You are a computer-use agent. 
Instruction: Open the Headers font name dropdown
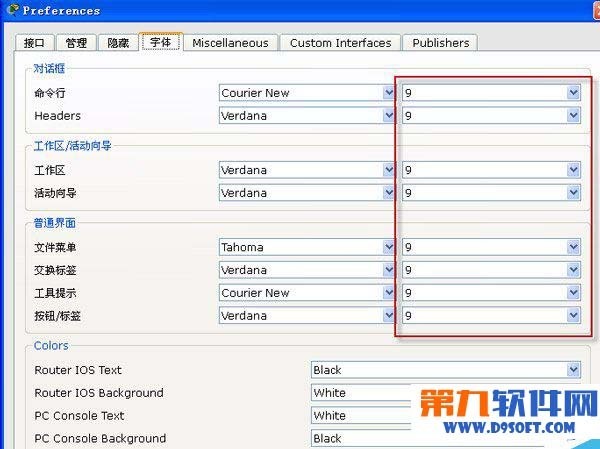(388, 116)
